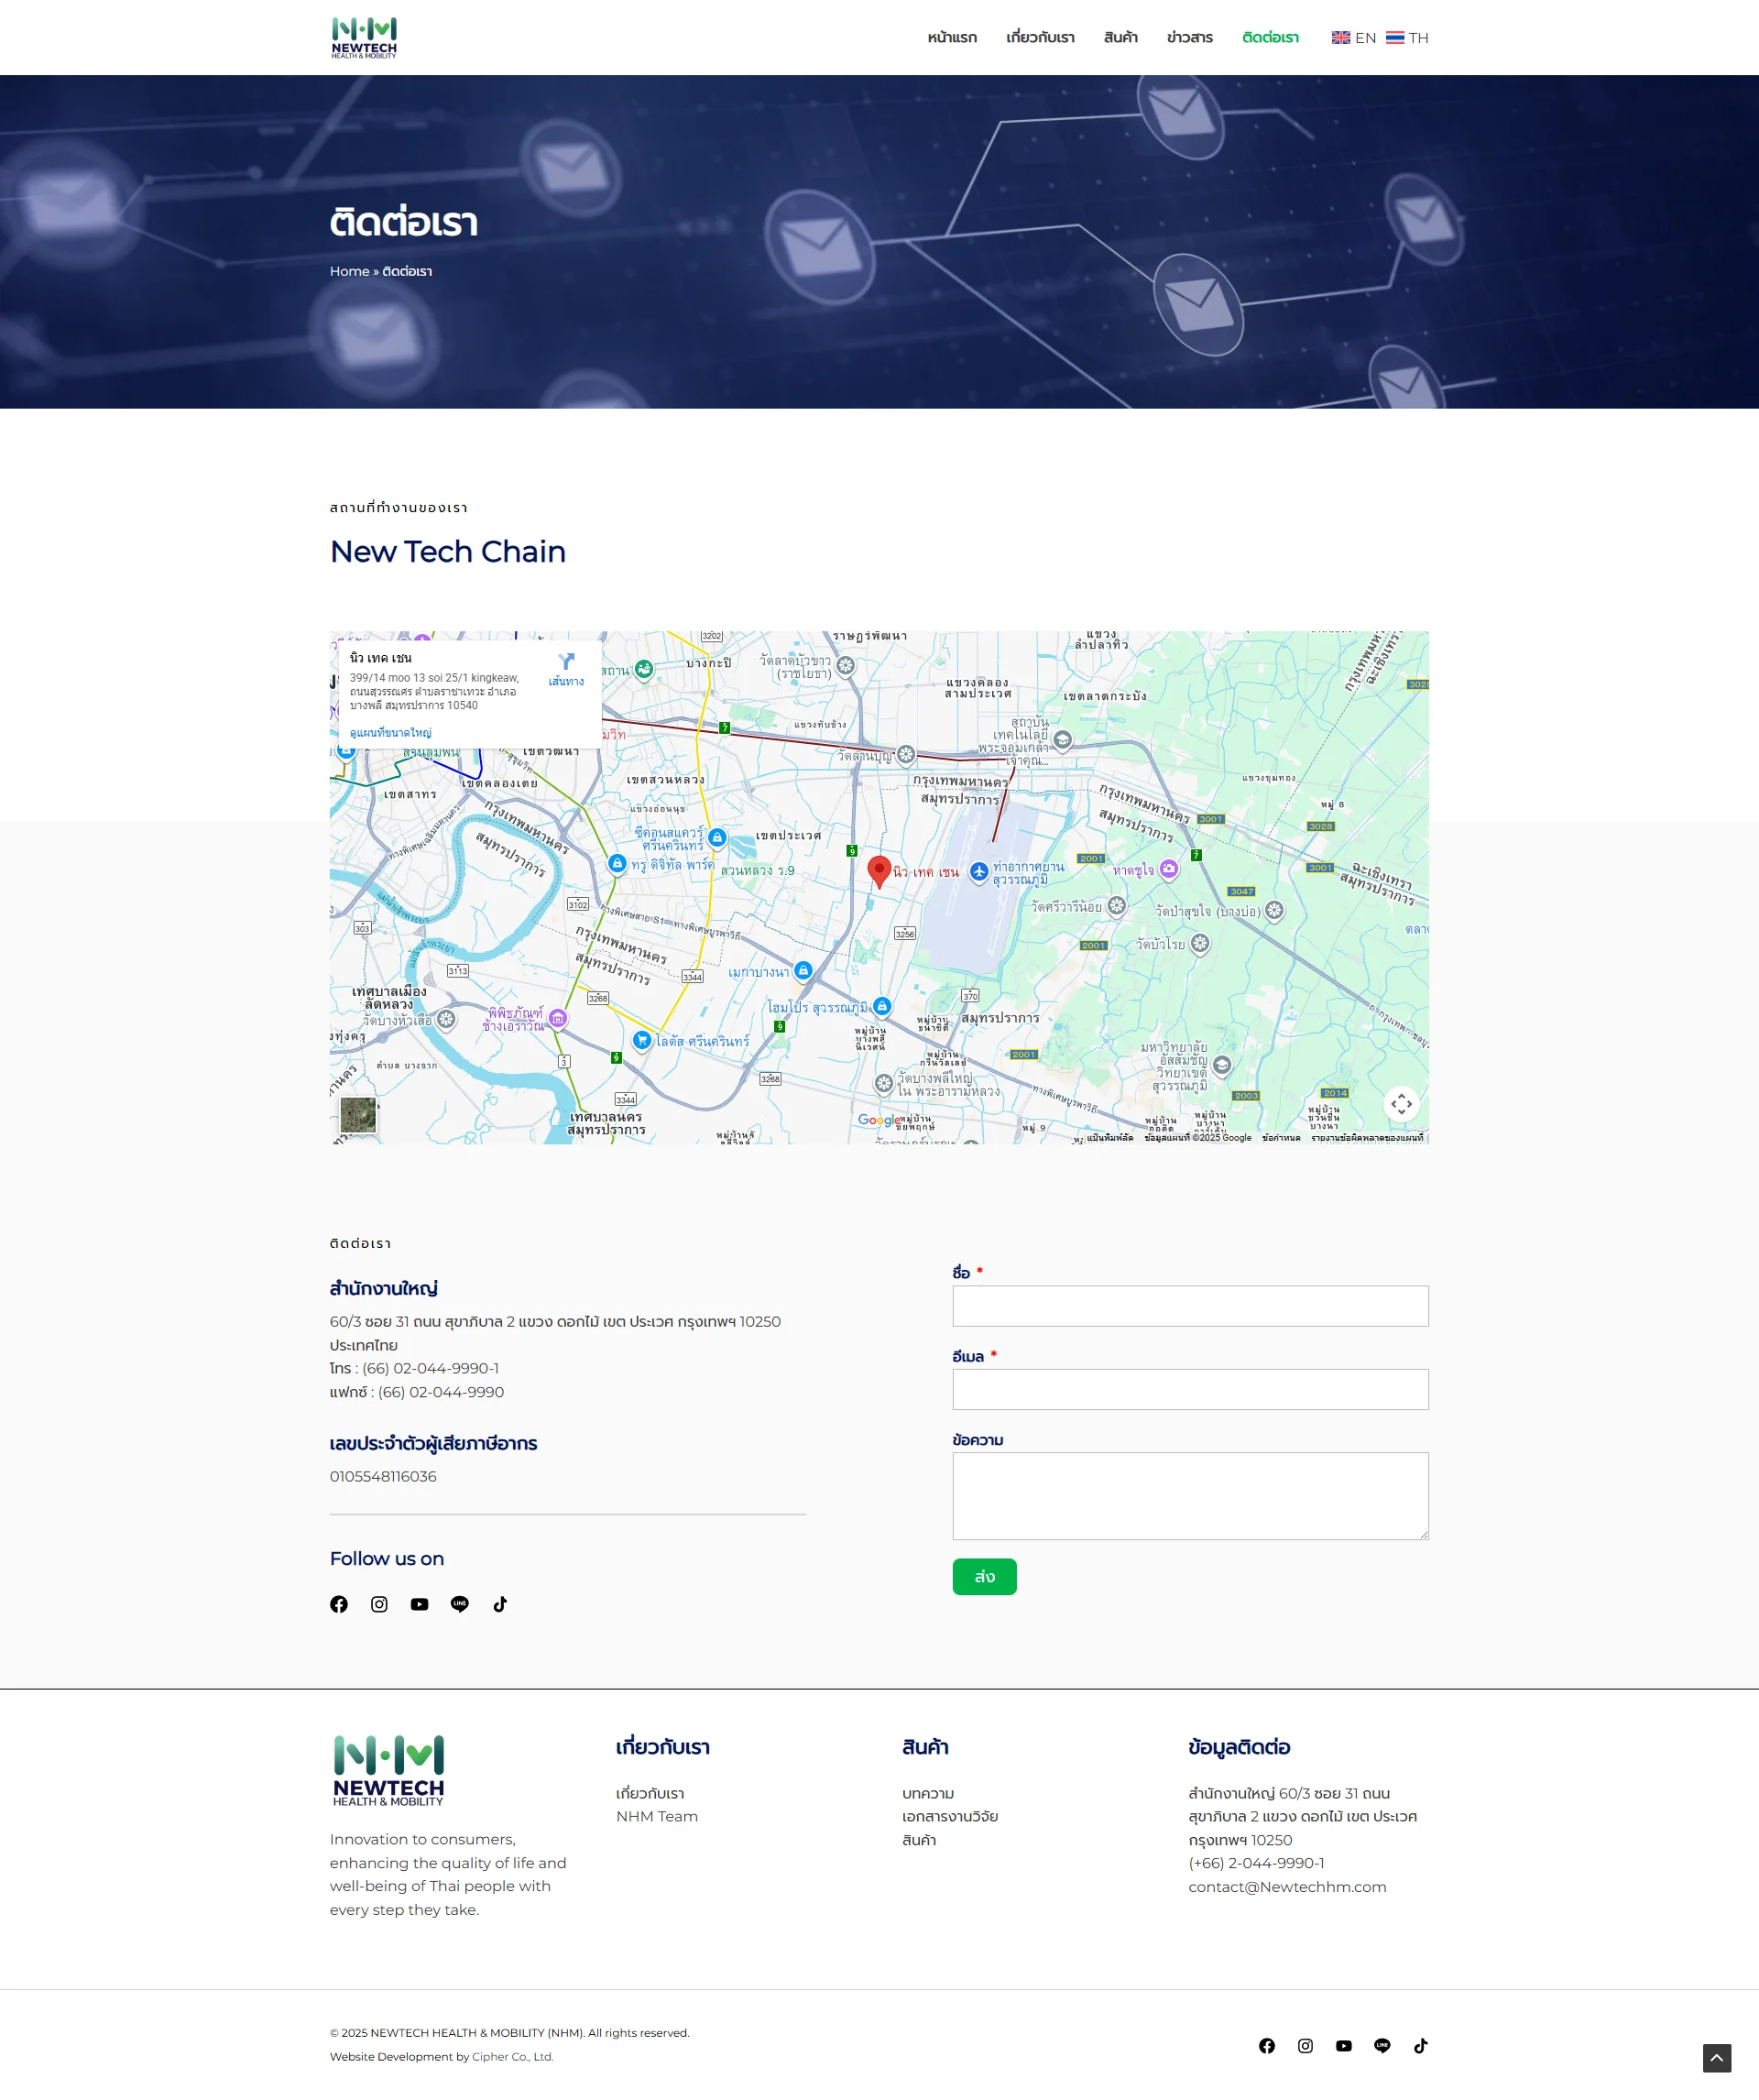
Task: Toggle fullscreen view on the map
Action: coord(1401,1103)
